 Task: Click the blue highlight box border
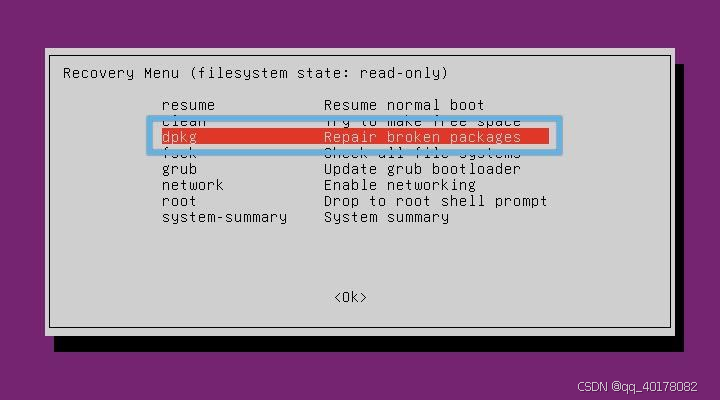354,118
